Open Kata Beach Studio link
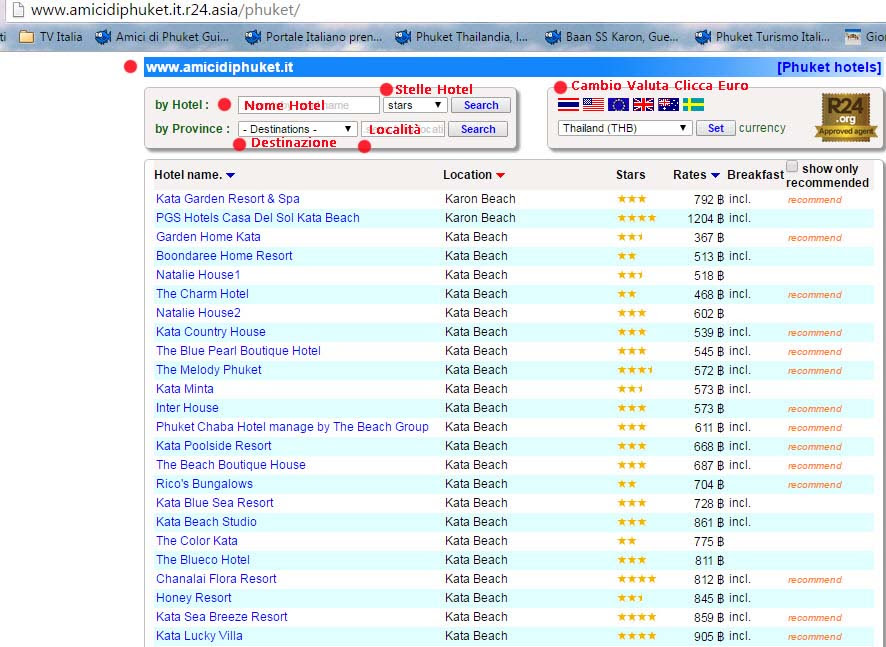 pos(206,522)
